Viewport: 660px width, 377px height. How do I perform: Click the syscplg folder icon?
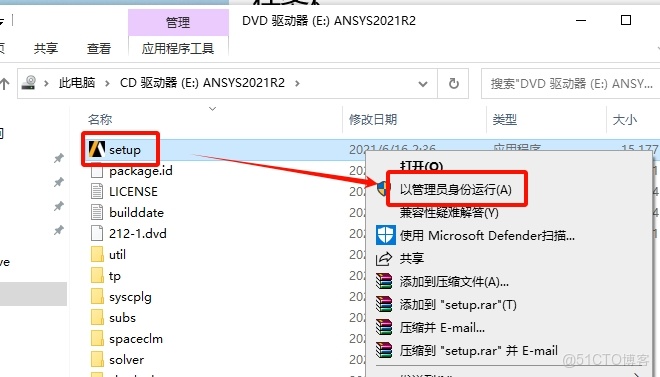(97, 297)
